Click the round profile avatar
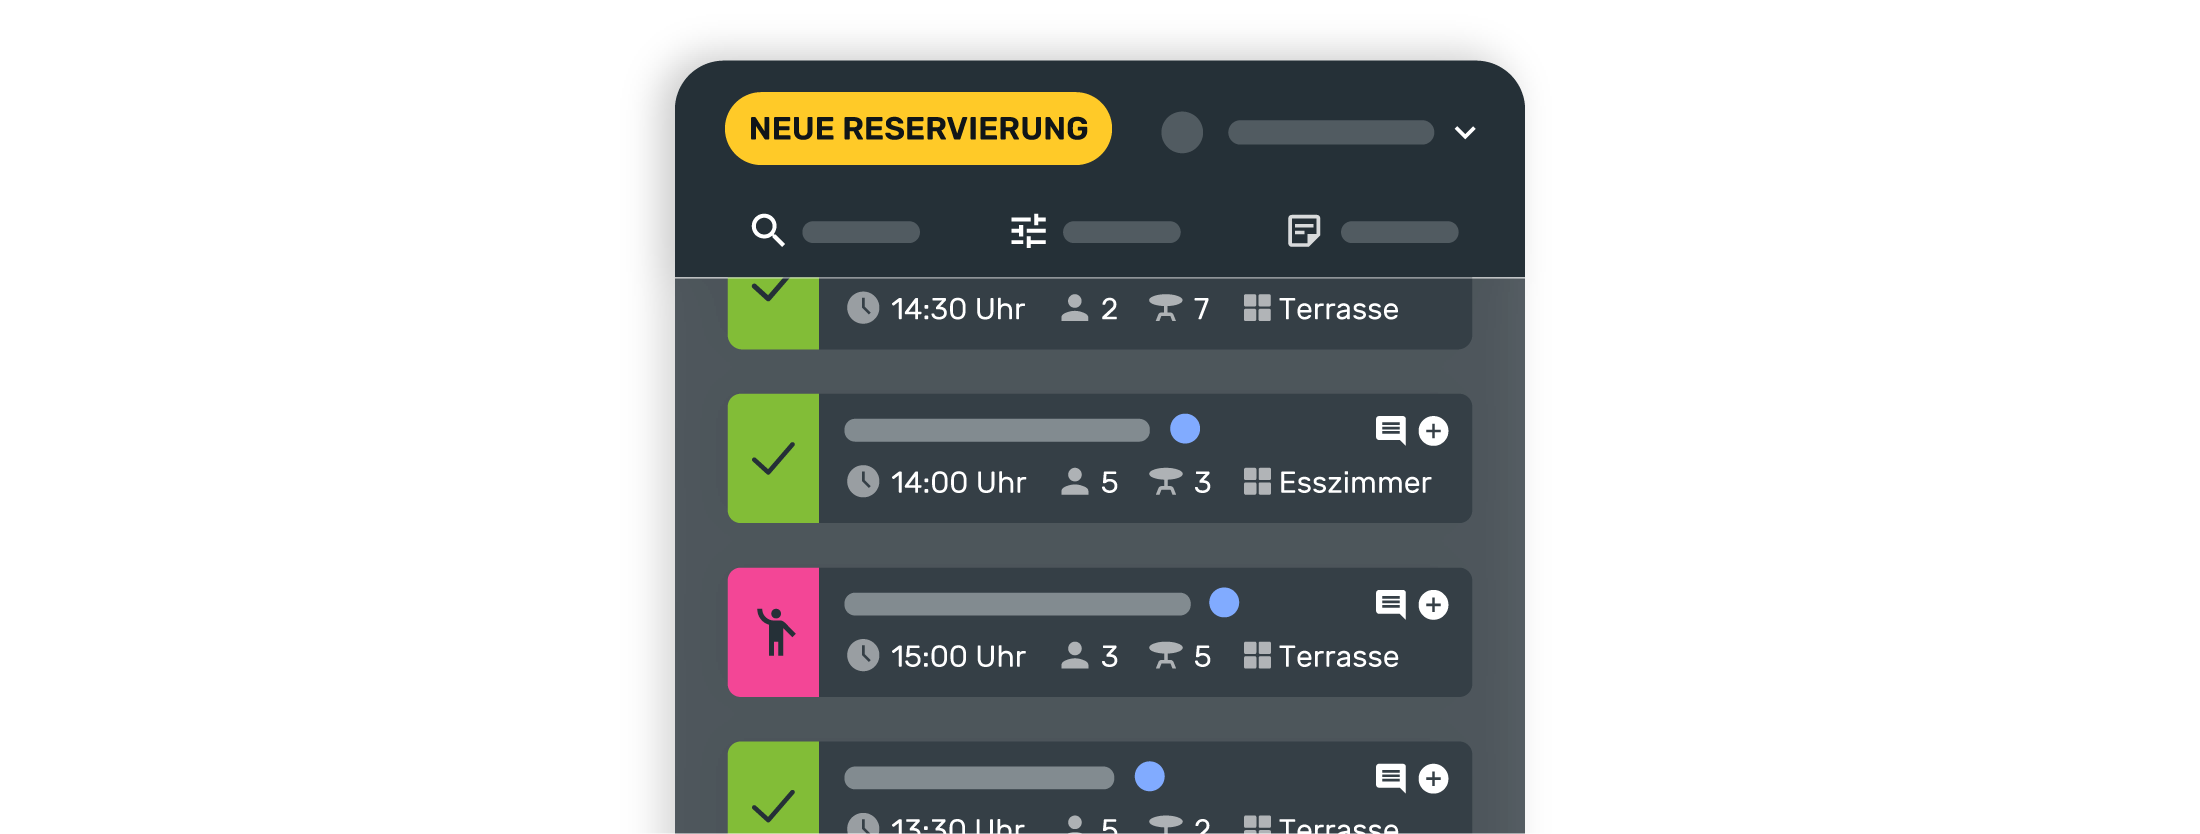 pos(1181,132)
